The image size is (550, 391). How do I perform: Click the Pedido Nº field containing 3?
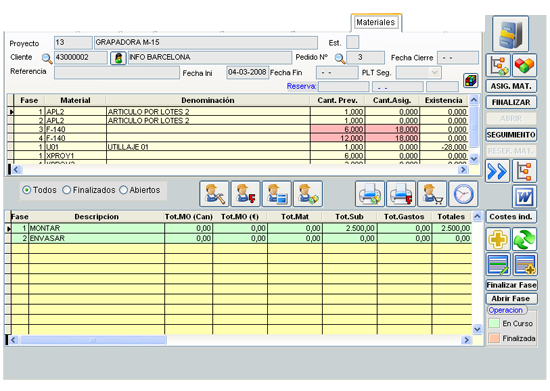tap(365, 57)
